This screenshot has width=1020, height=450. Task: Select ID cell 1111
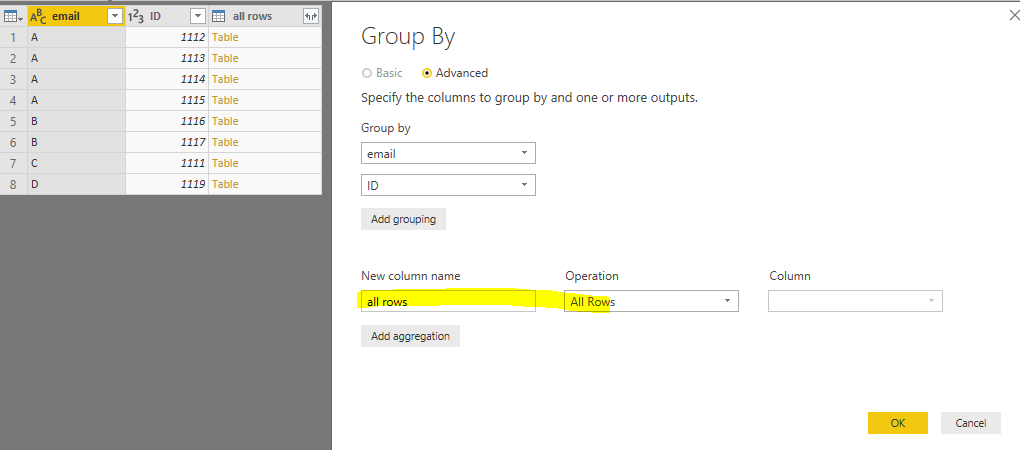(167, 163)
